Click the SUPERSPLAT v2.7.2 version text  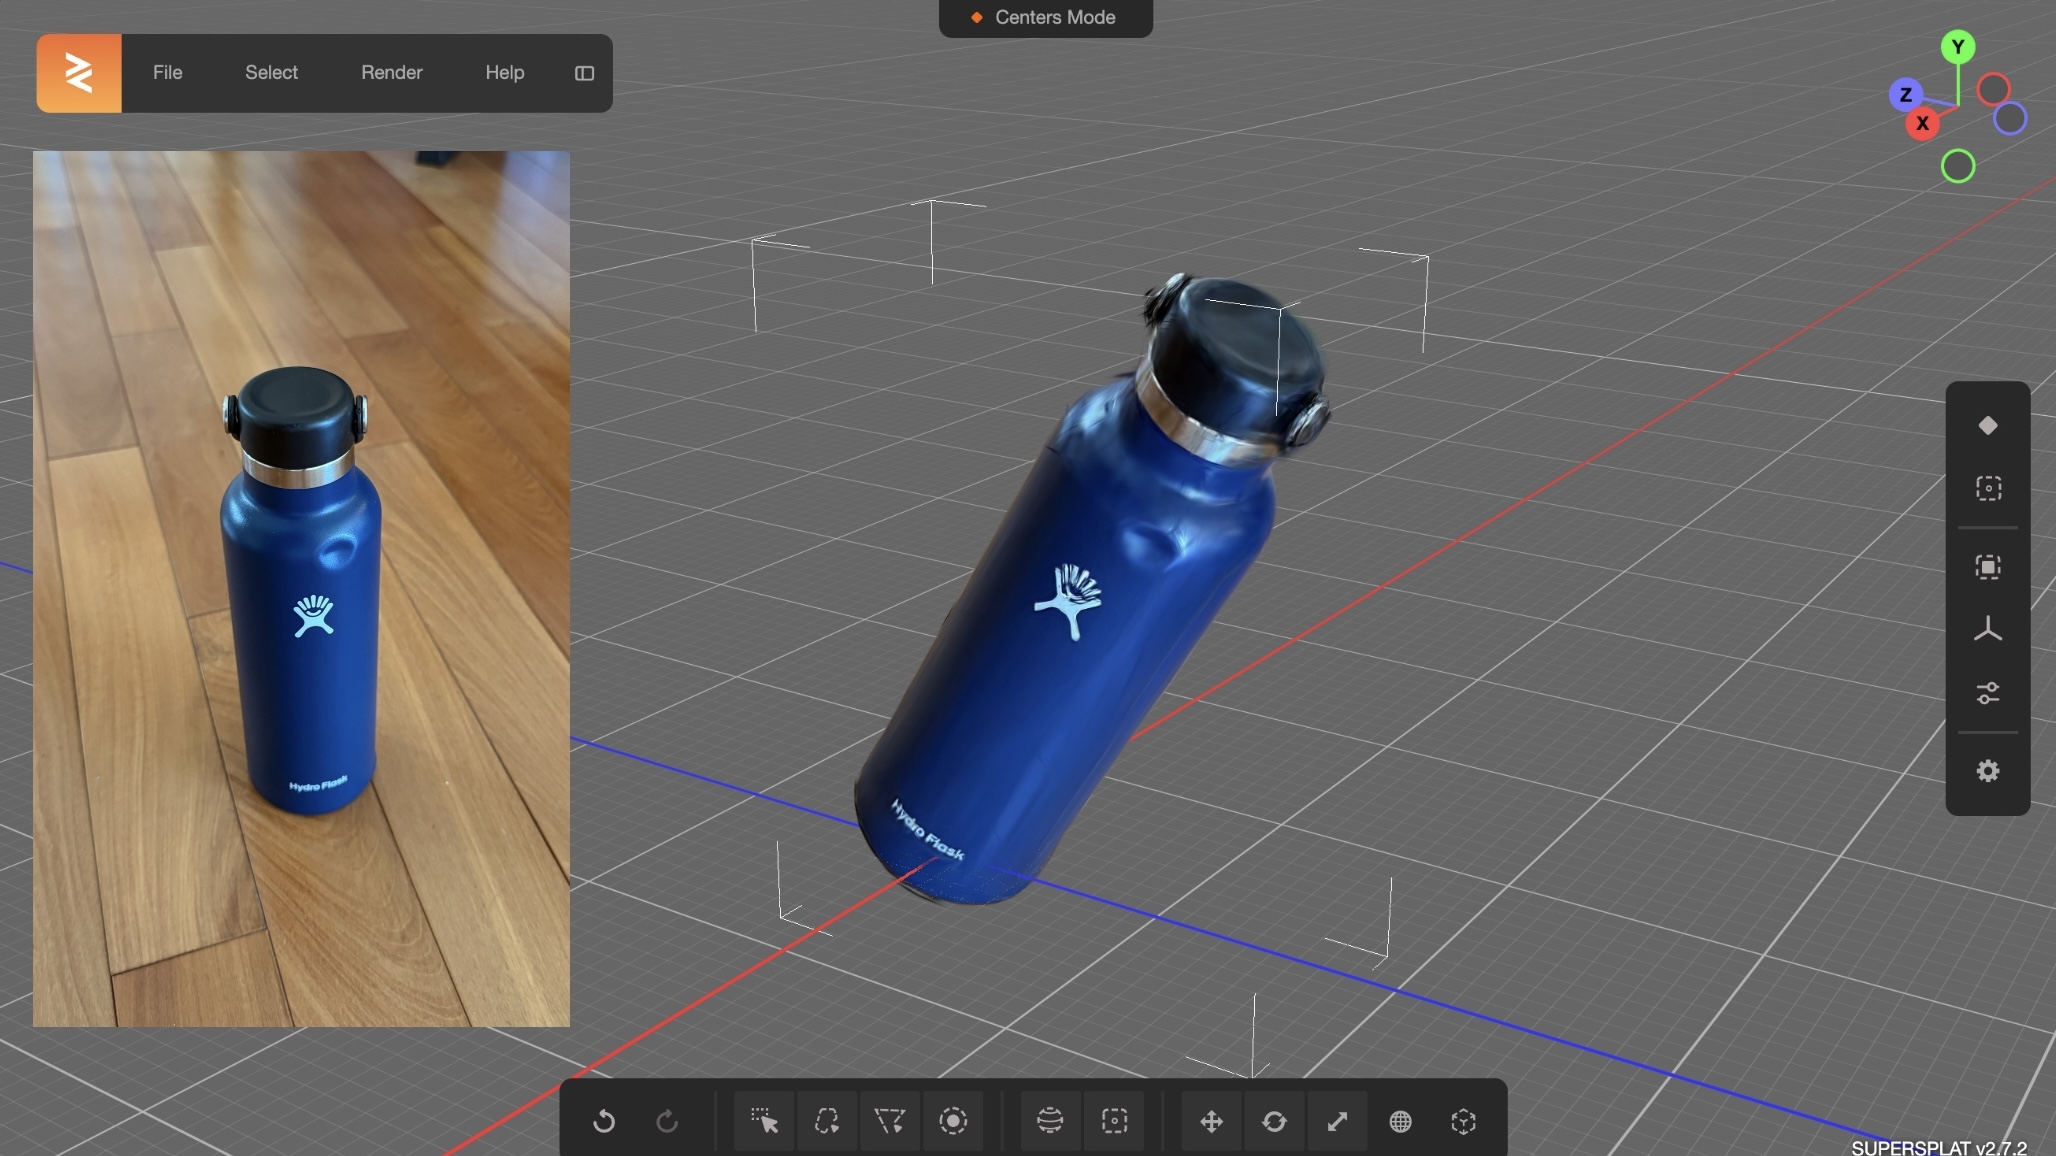(1938, 1147)
